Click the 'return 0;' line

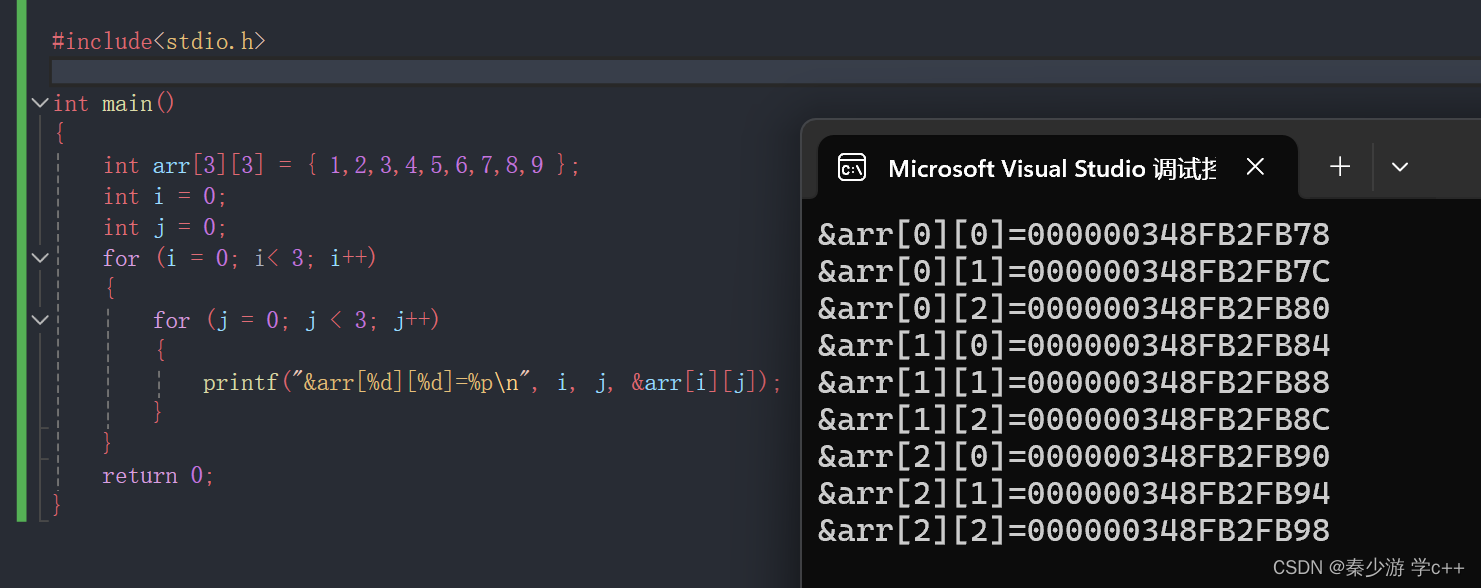(158, 475)
